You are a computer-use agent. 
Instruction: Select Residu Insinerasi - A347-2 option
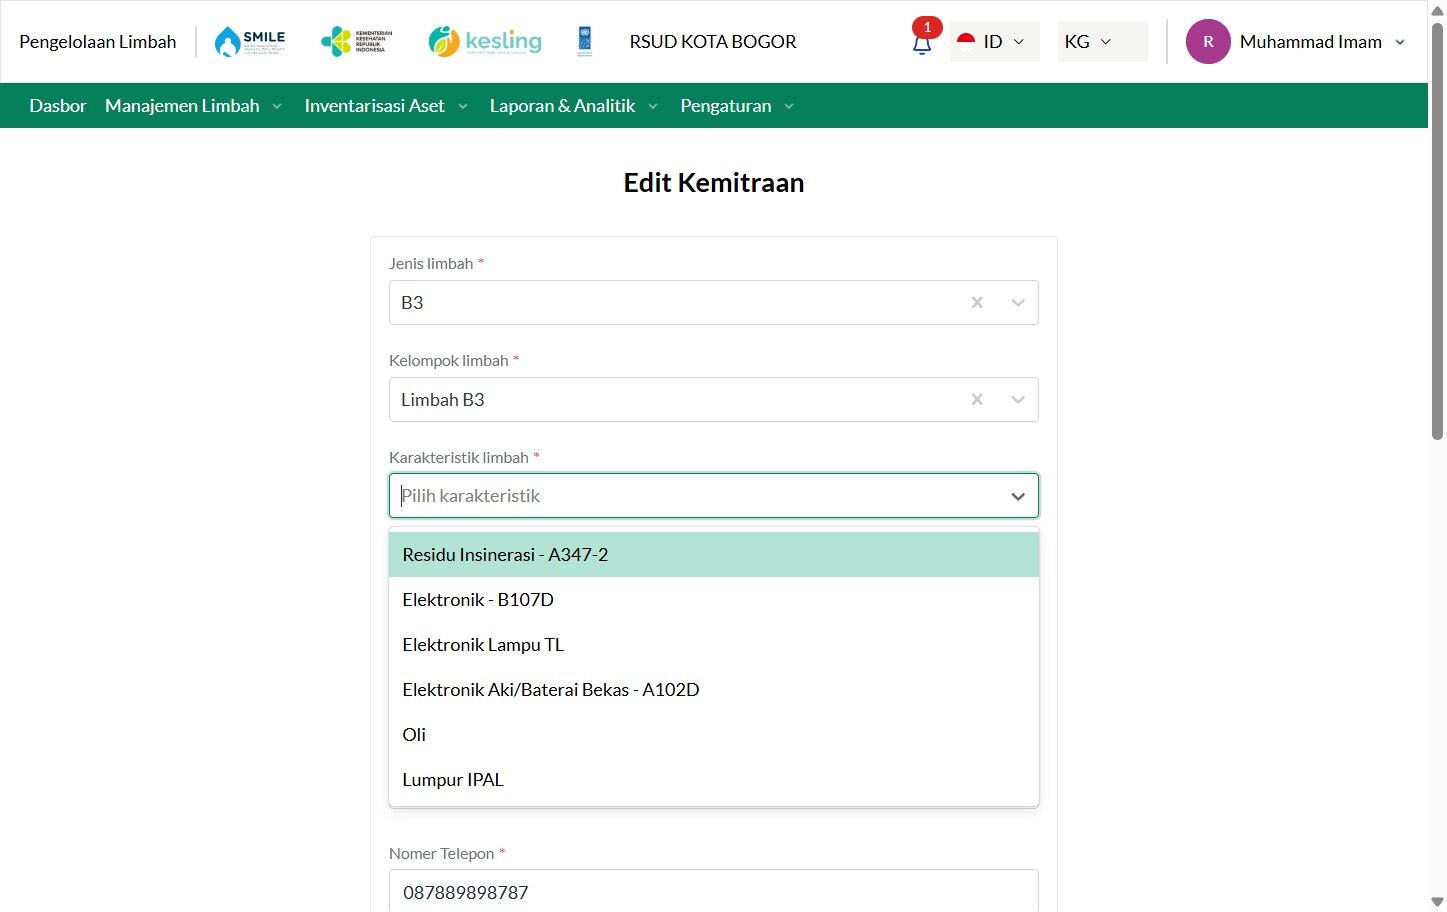tap(714, 555)
